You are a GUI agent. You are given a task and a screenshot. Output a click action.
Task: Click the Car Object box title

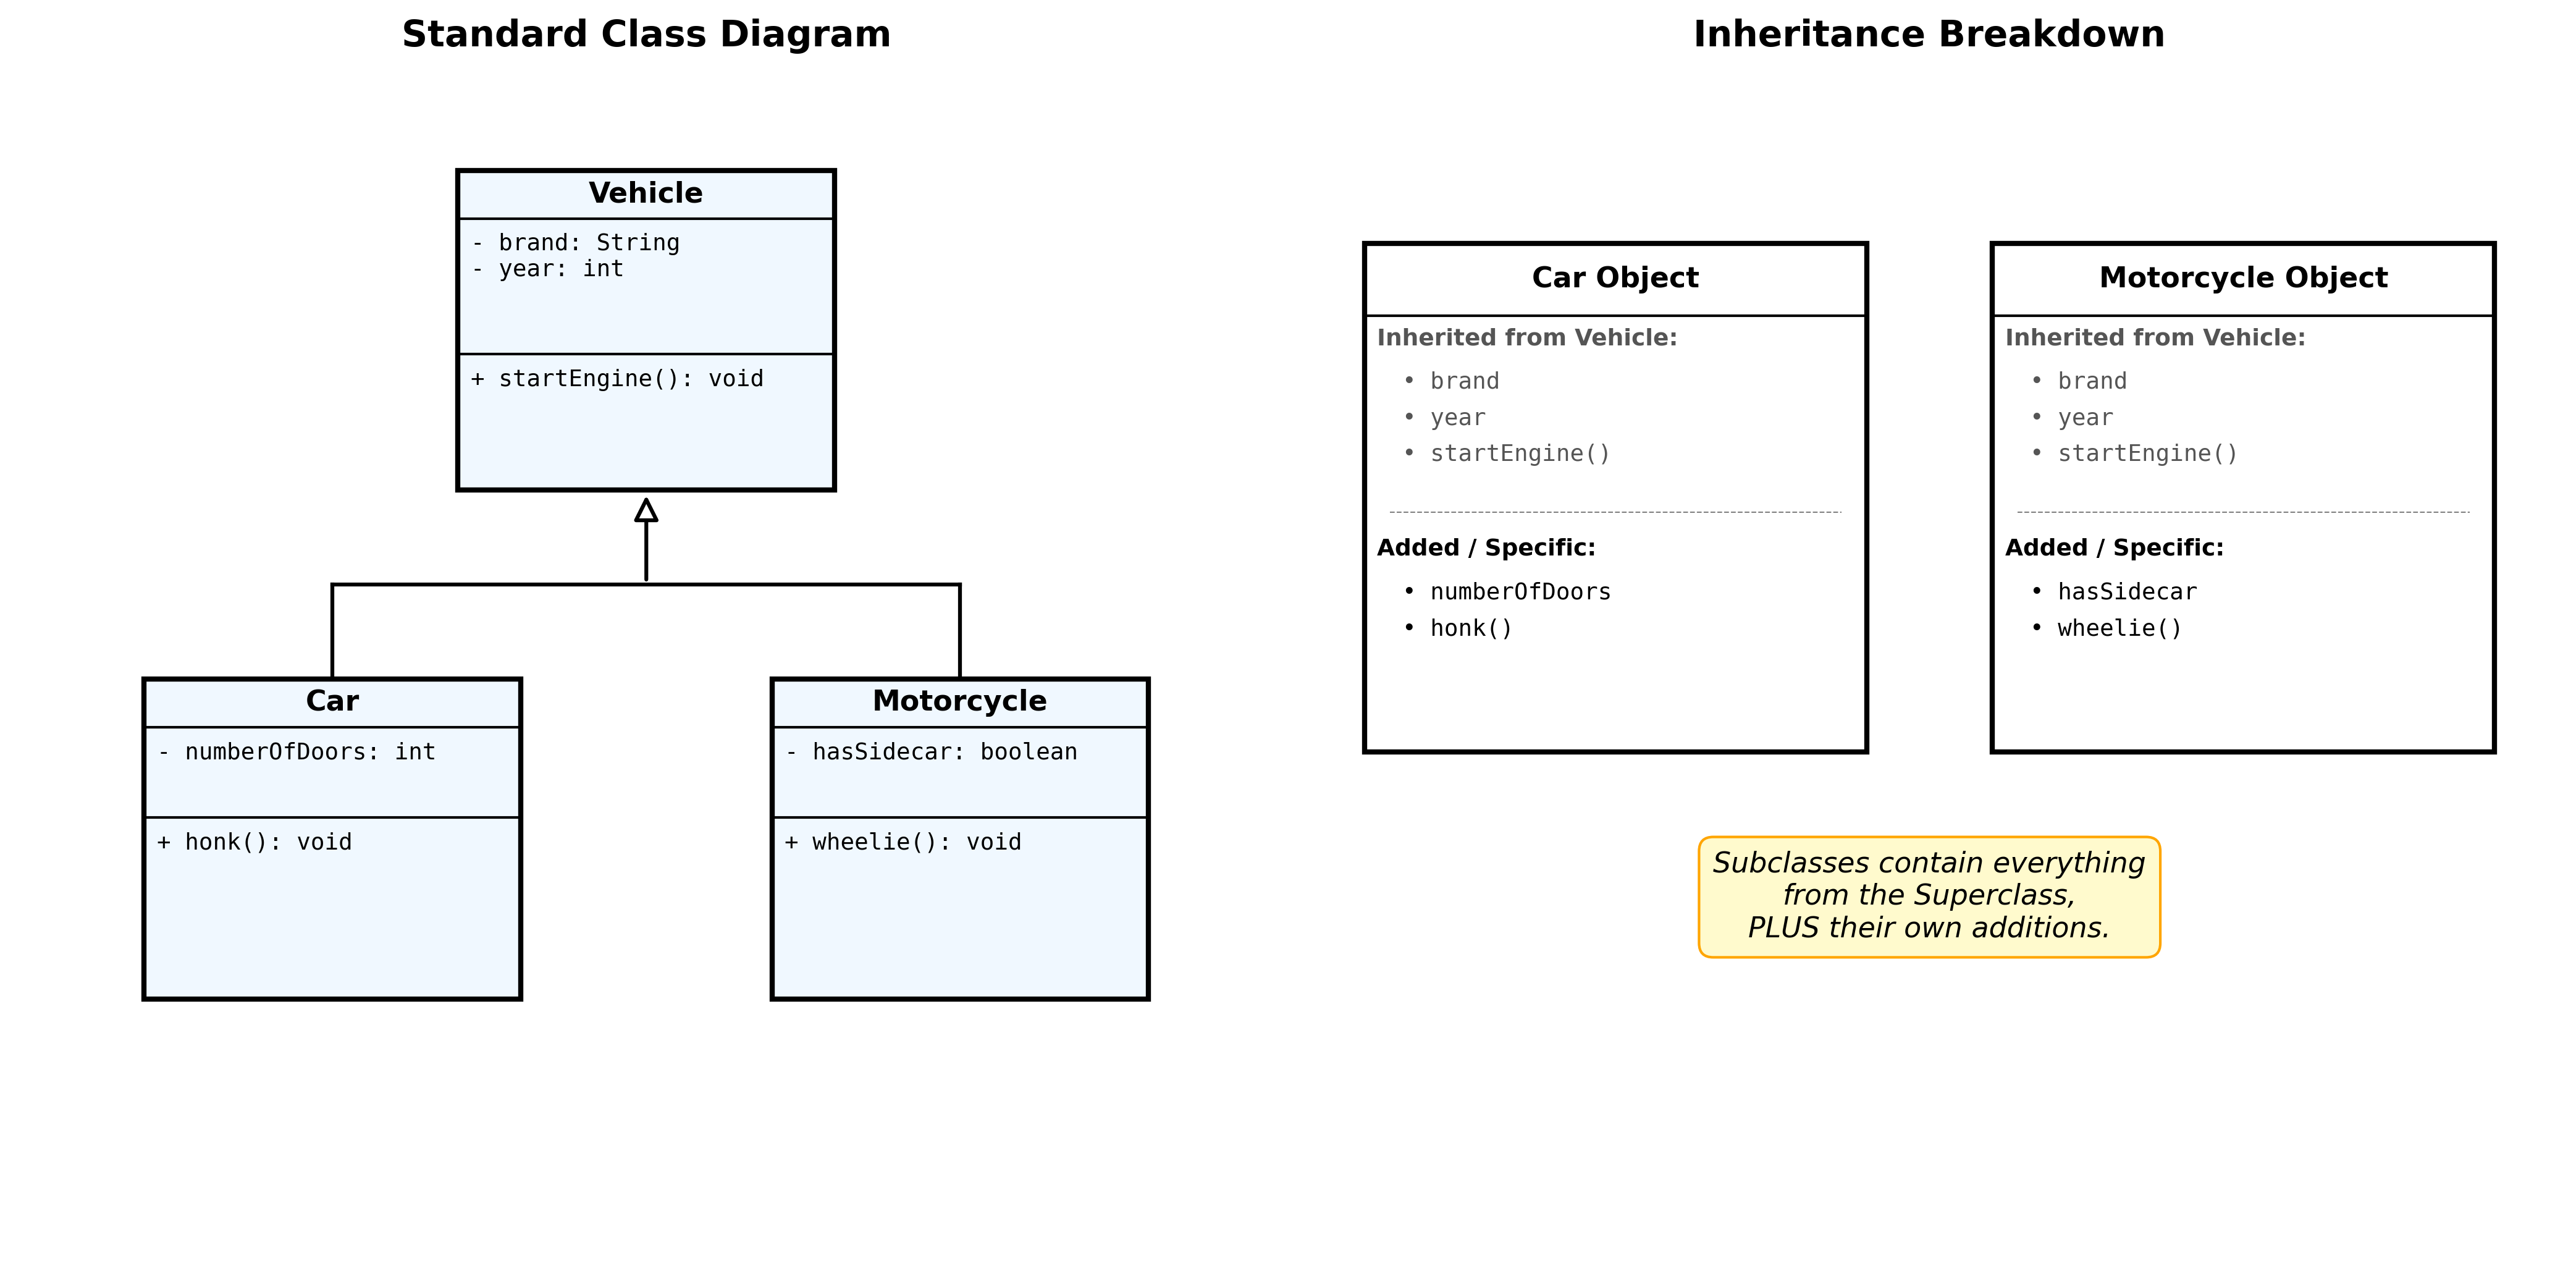(x=1615, y=278)
